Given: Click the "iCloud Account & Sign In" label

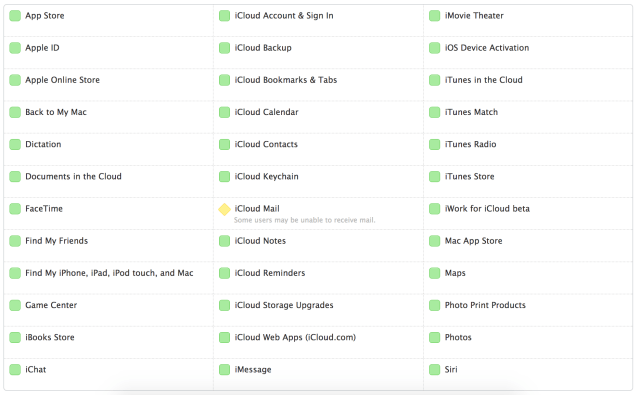Looking at the screenshot, I should pyautogui.click(x=284, y=16).
